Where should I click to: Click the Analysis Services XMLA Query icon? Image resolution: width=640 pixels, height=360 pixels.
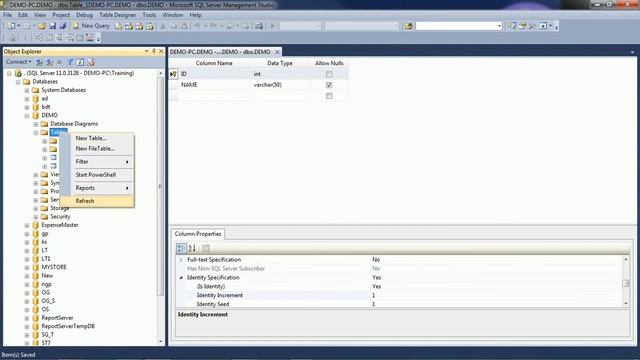(x=150, y=26)
